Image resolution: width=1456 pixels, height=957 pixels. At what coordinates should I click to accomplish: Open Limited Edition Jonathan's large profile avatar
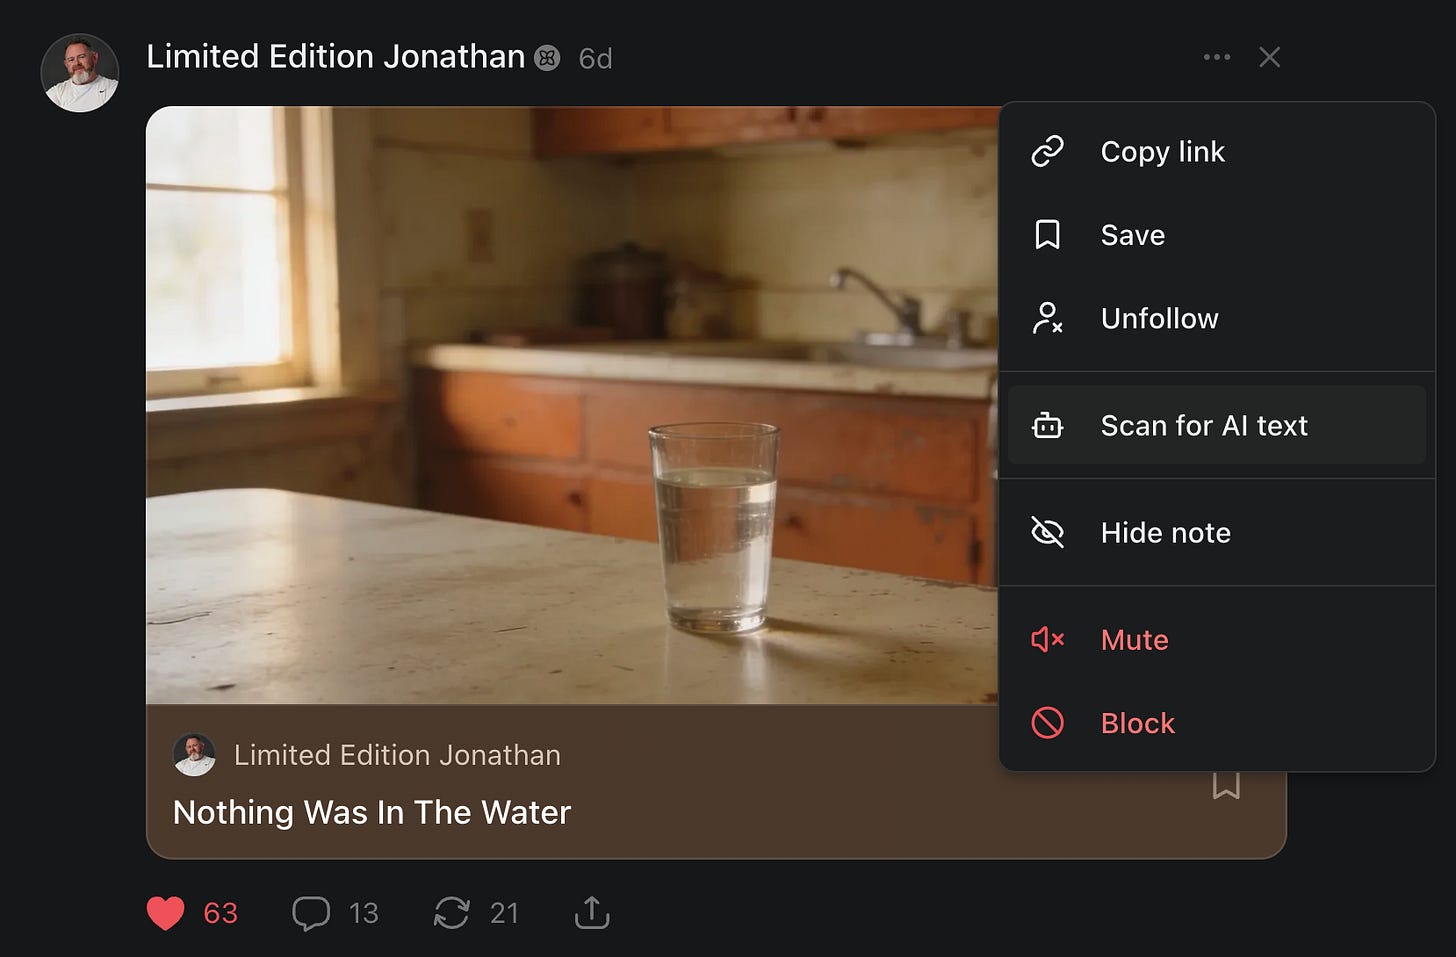pyautogui.click(x=80, y=73)
